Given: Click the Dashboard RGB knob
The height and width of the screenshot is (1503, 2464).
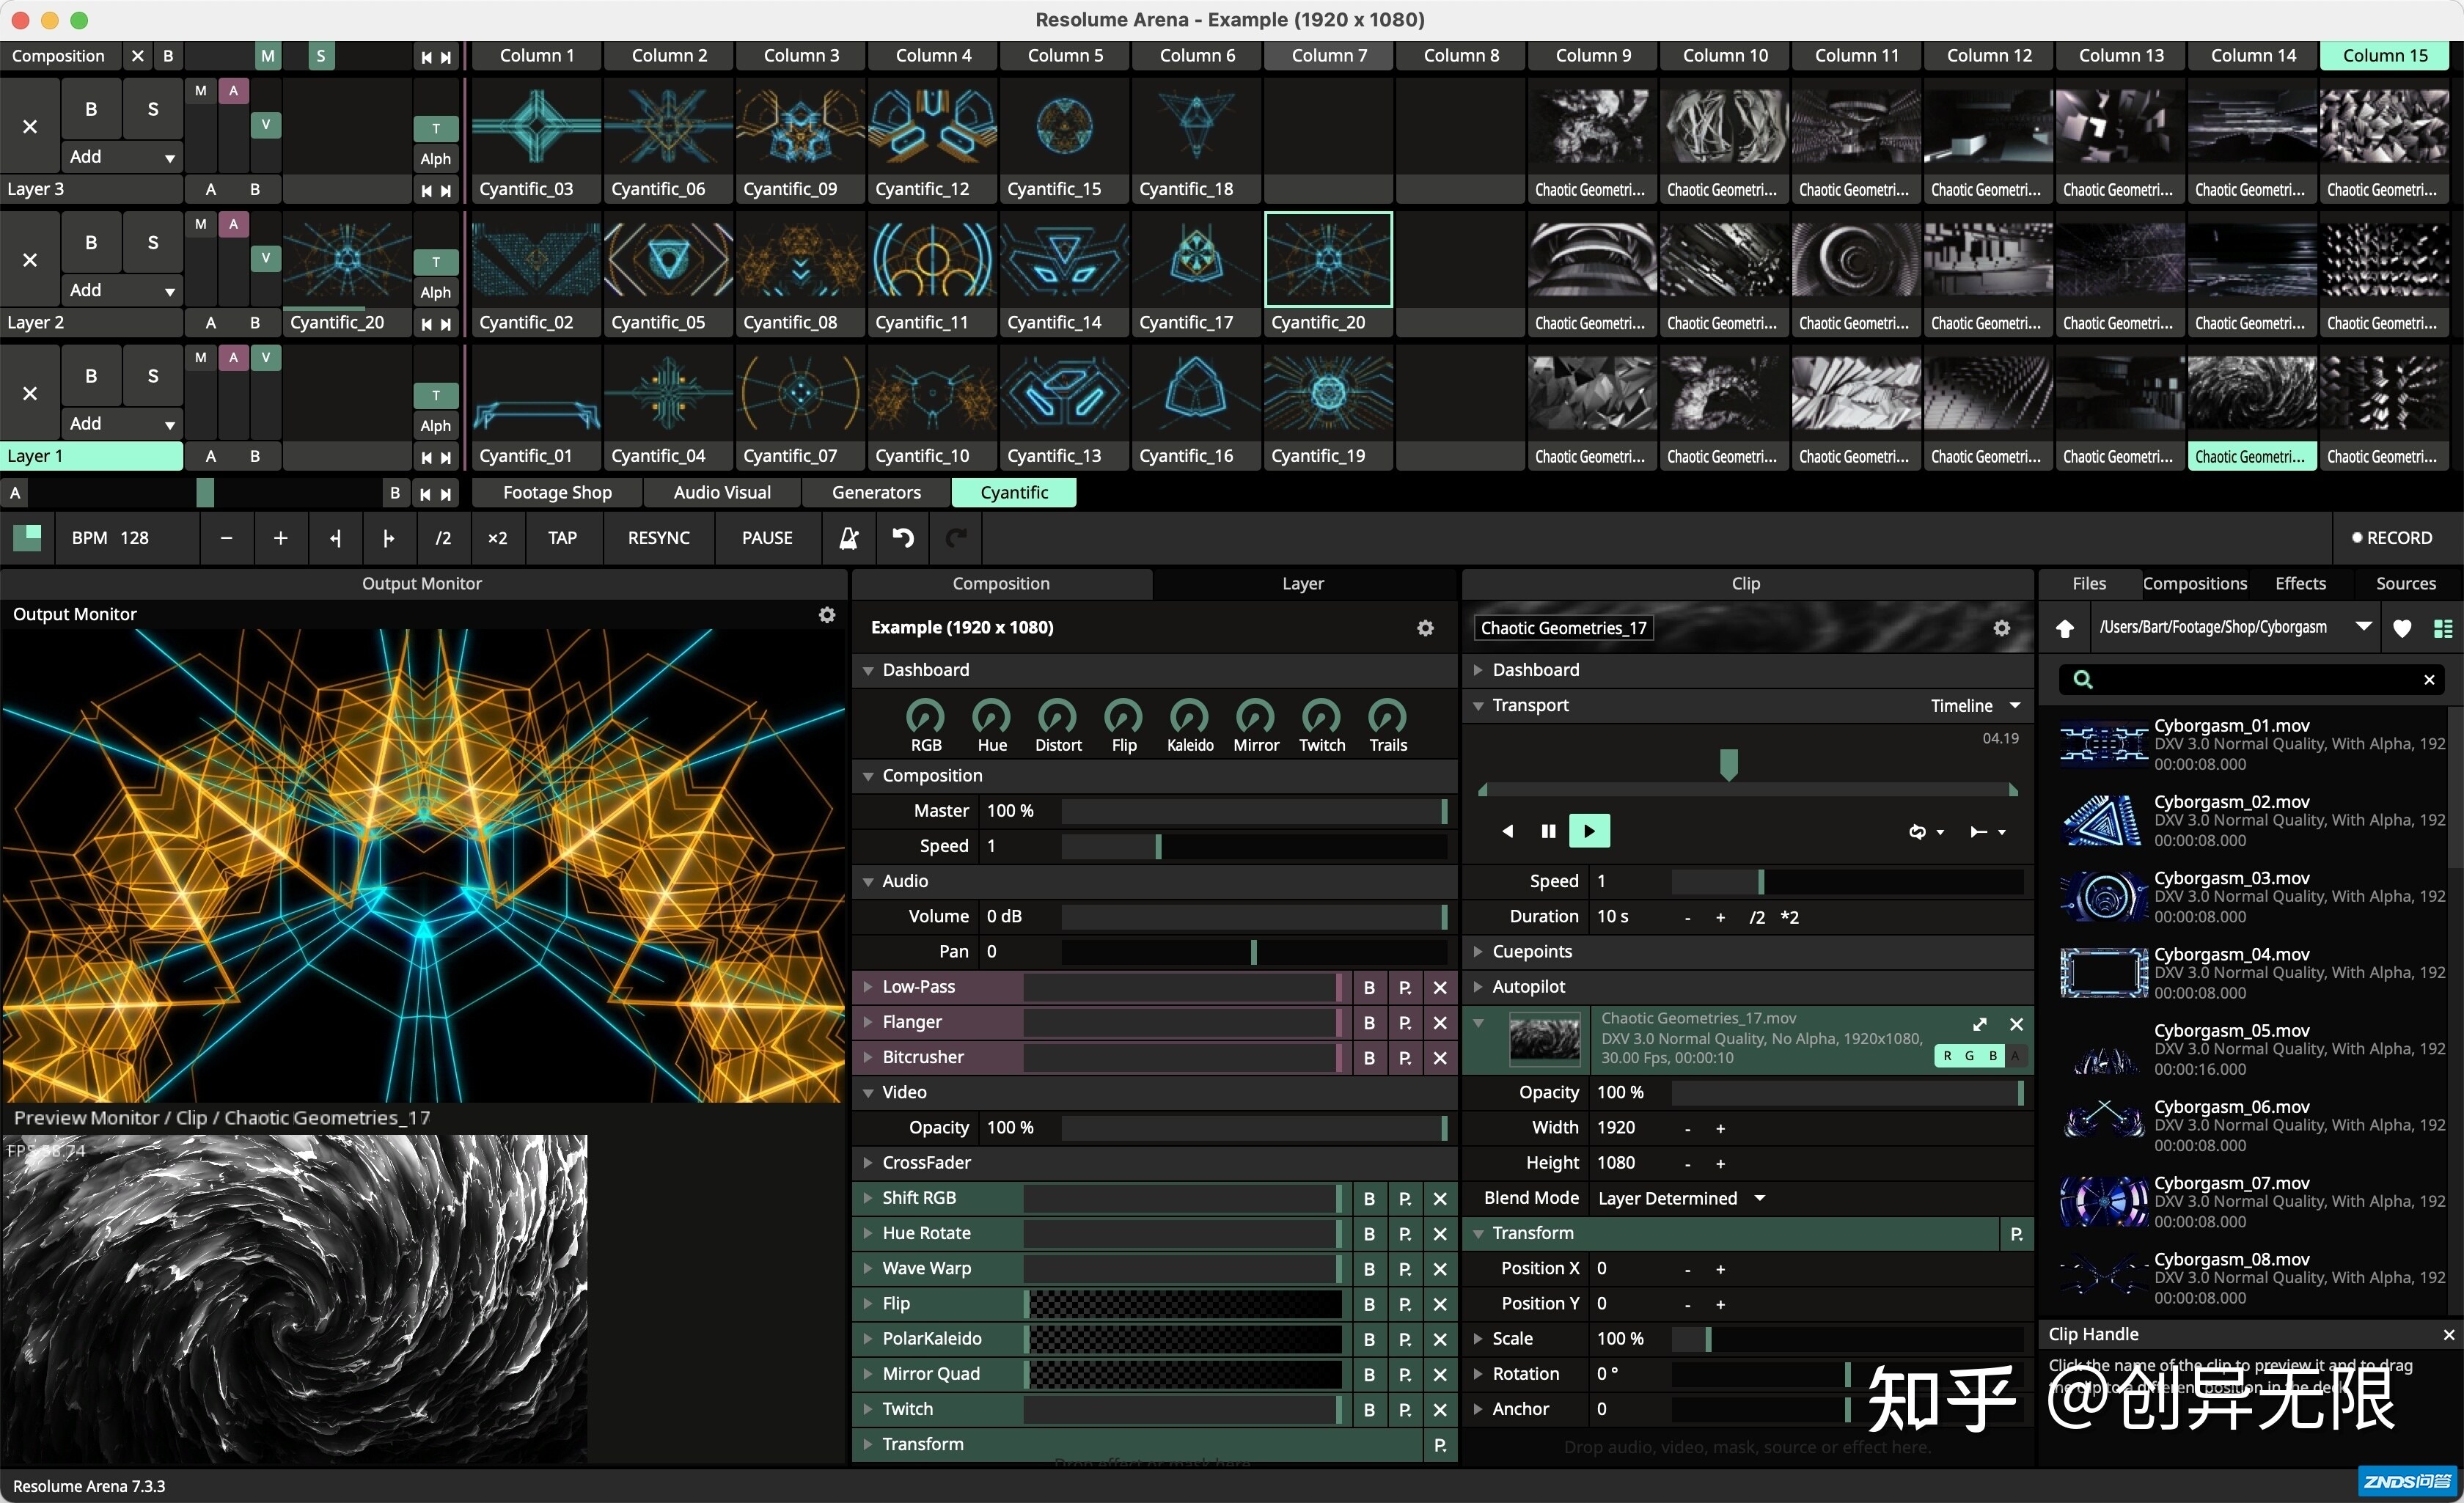Looking at the screenshot, I should click(x=925, y=716).
